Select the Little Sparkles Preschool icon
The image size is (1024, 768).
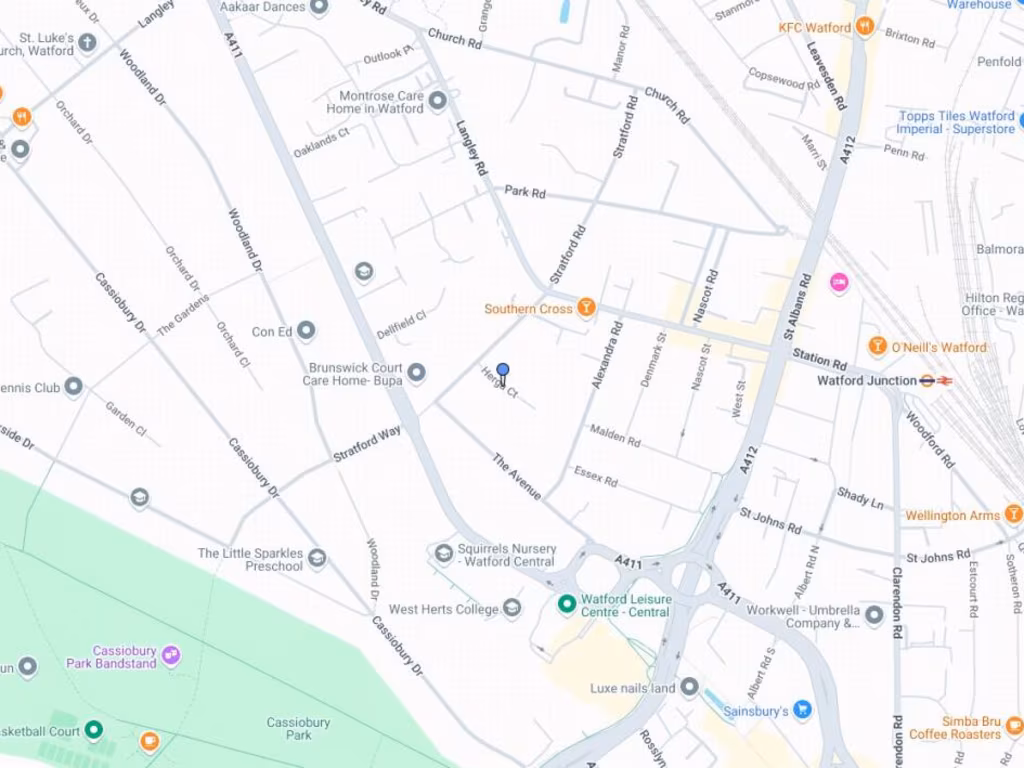[317, 558]
